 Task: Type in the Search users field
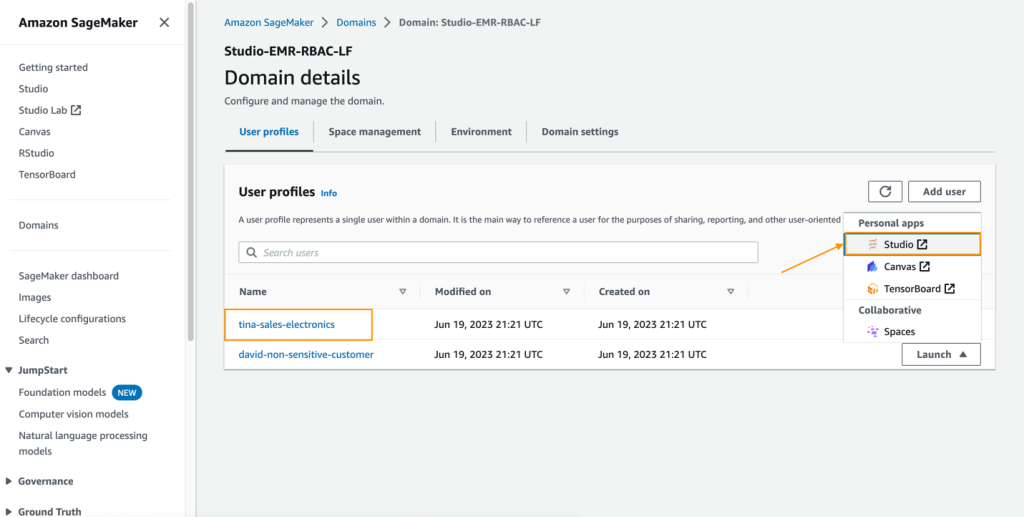click(x=500, y=253)
